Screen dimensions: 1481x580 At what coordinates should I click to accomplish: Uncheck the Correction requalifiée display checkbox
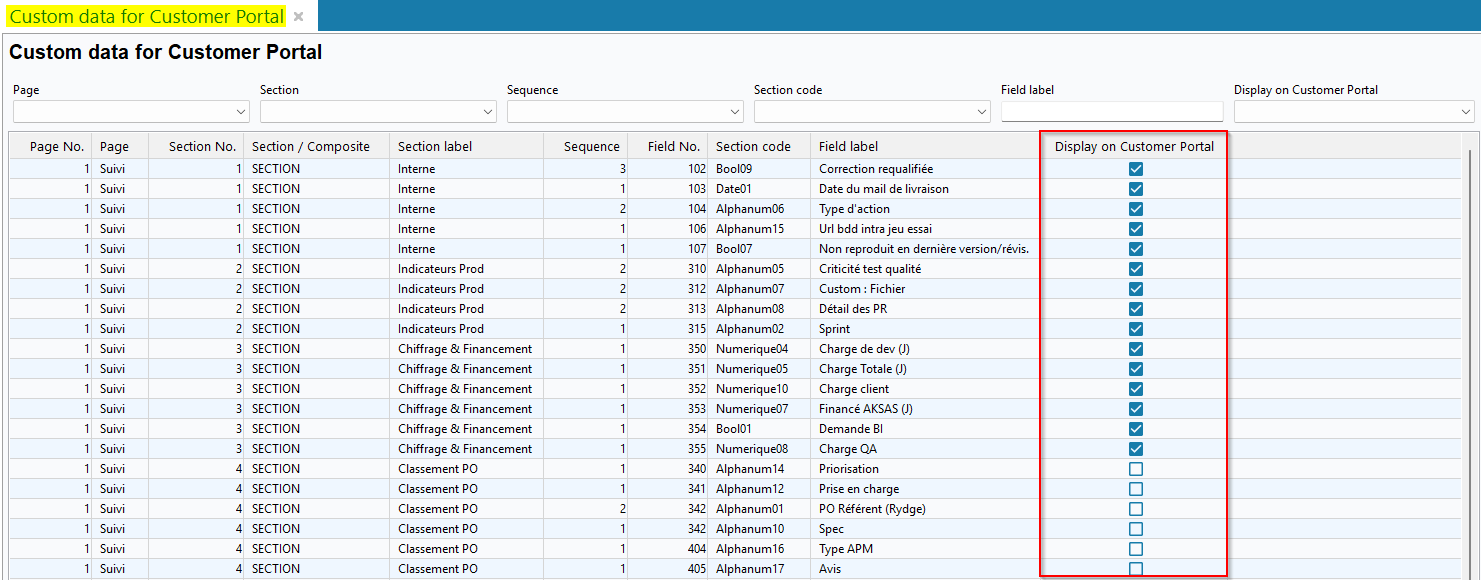[1135, 169]
